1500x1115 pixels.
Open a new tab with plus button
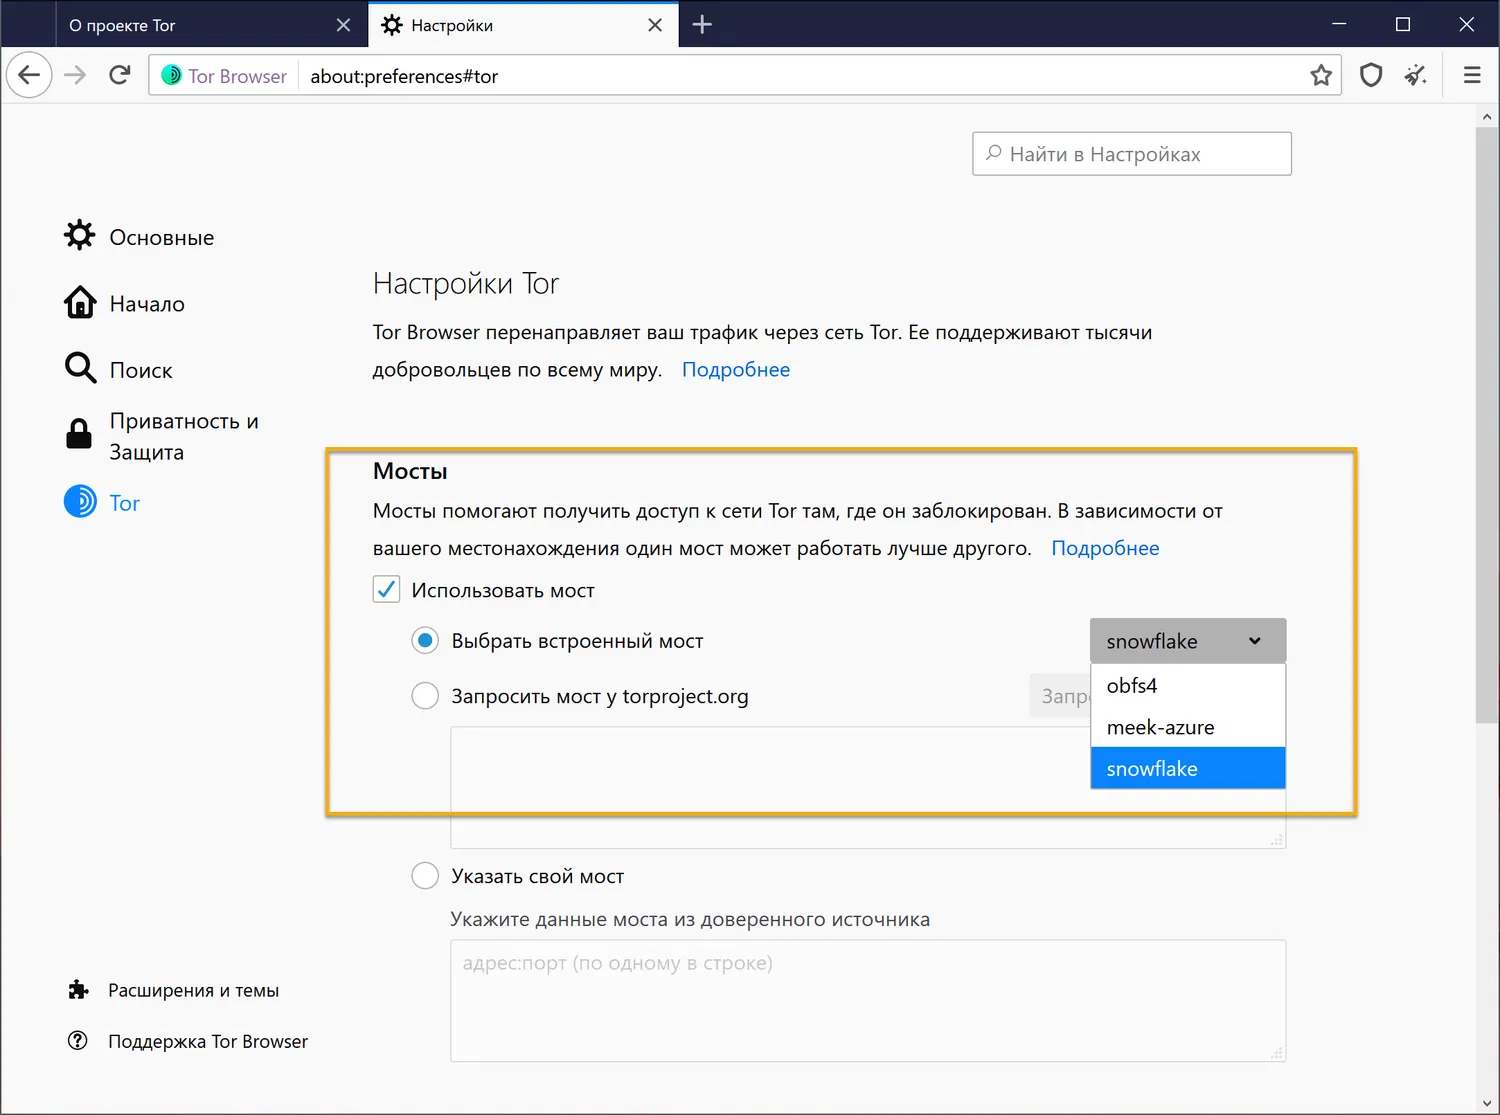702,24
